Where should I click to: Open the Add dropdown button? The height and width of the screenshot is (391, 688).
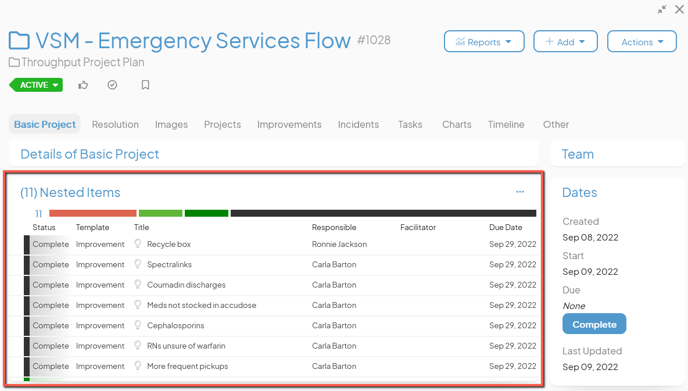point(565,42)
